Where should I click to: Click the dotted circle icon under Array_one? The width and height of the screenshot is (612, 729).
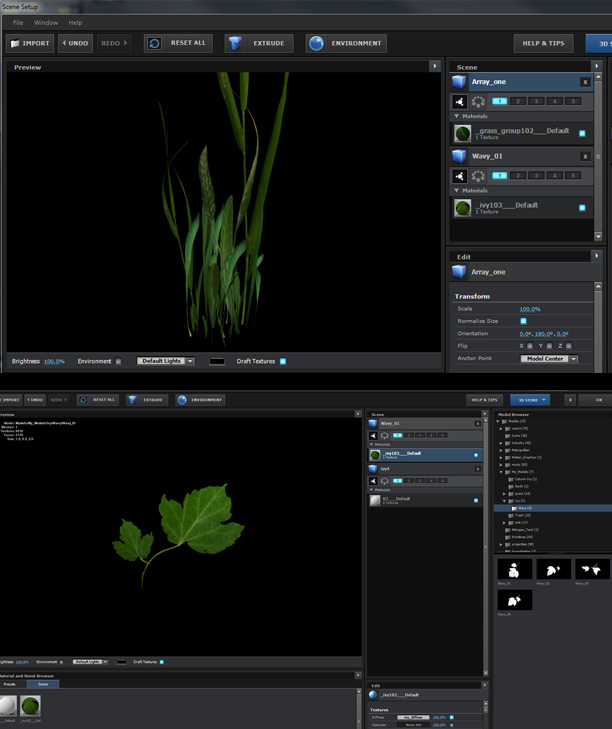477,101
